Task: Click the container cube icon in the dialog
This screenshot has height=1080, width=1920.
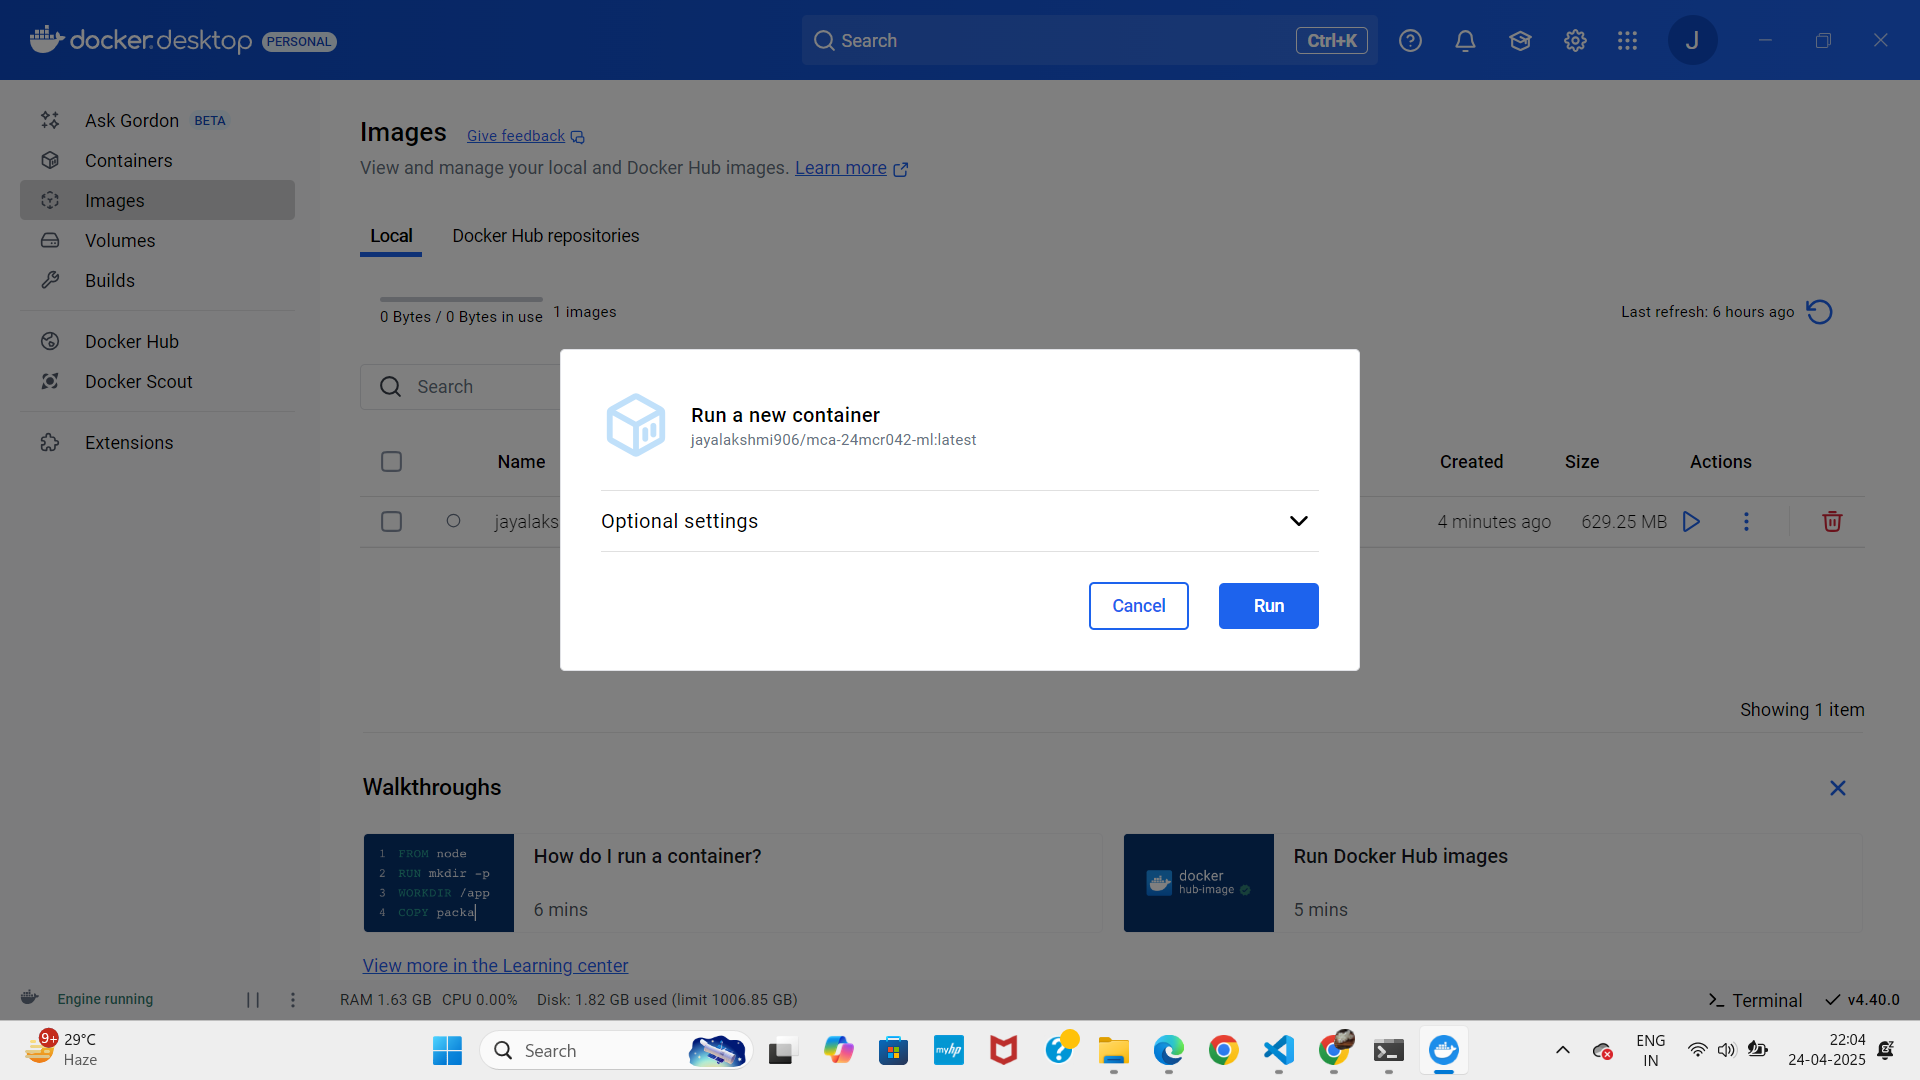Action: click(x=636, y=425)
